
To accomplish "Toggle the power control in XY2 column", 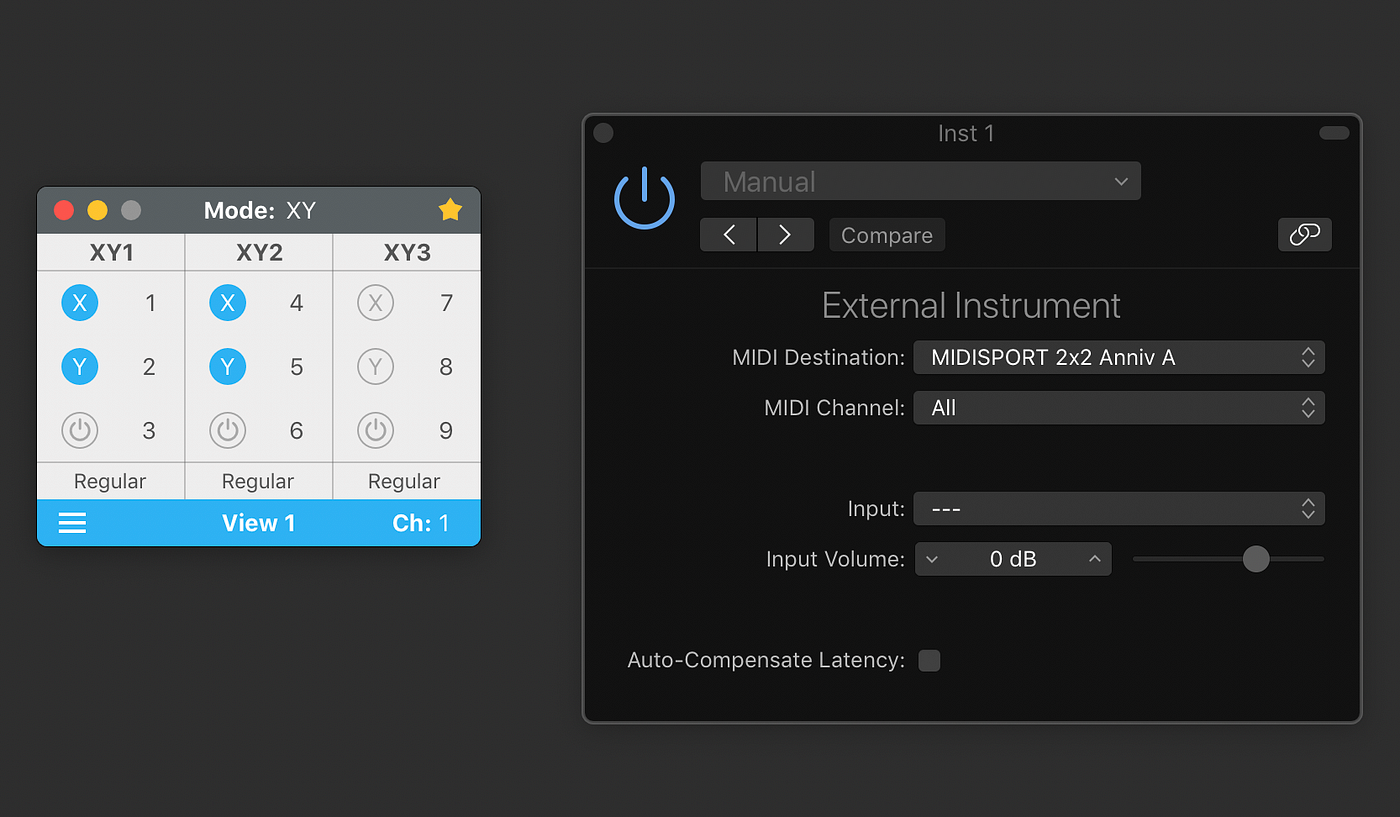I will click(227, 430).
